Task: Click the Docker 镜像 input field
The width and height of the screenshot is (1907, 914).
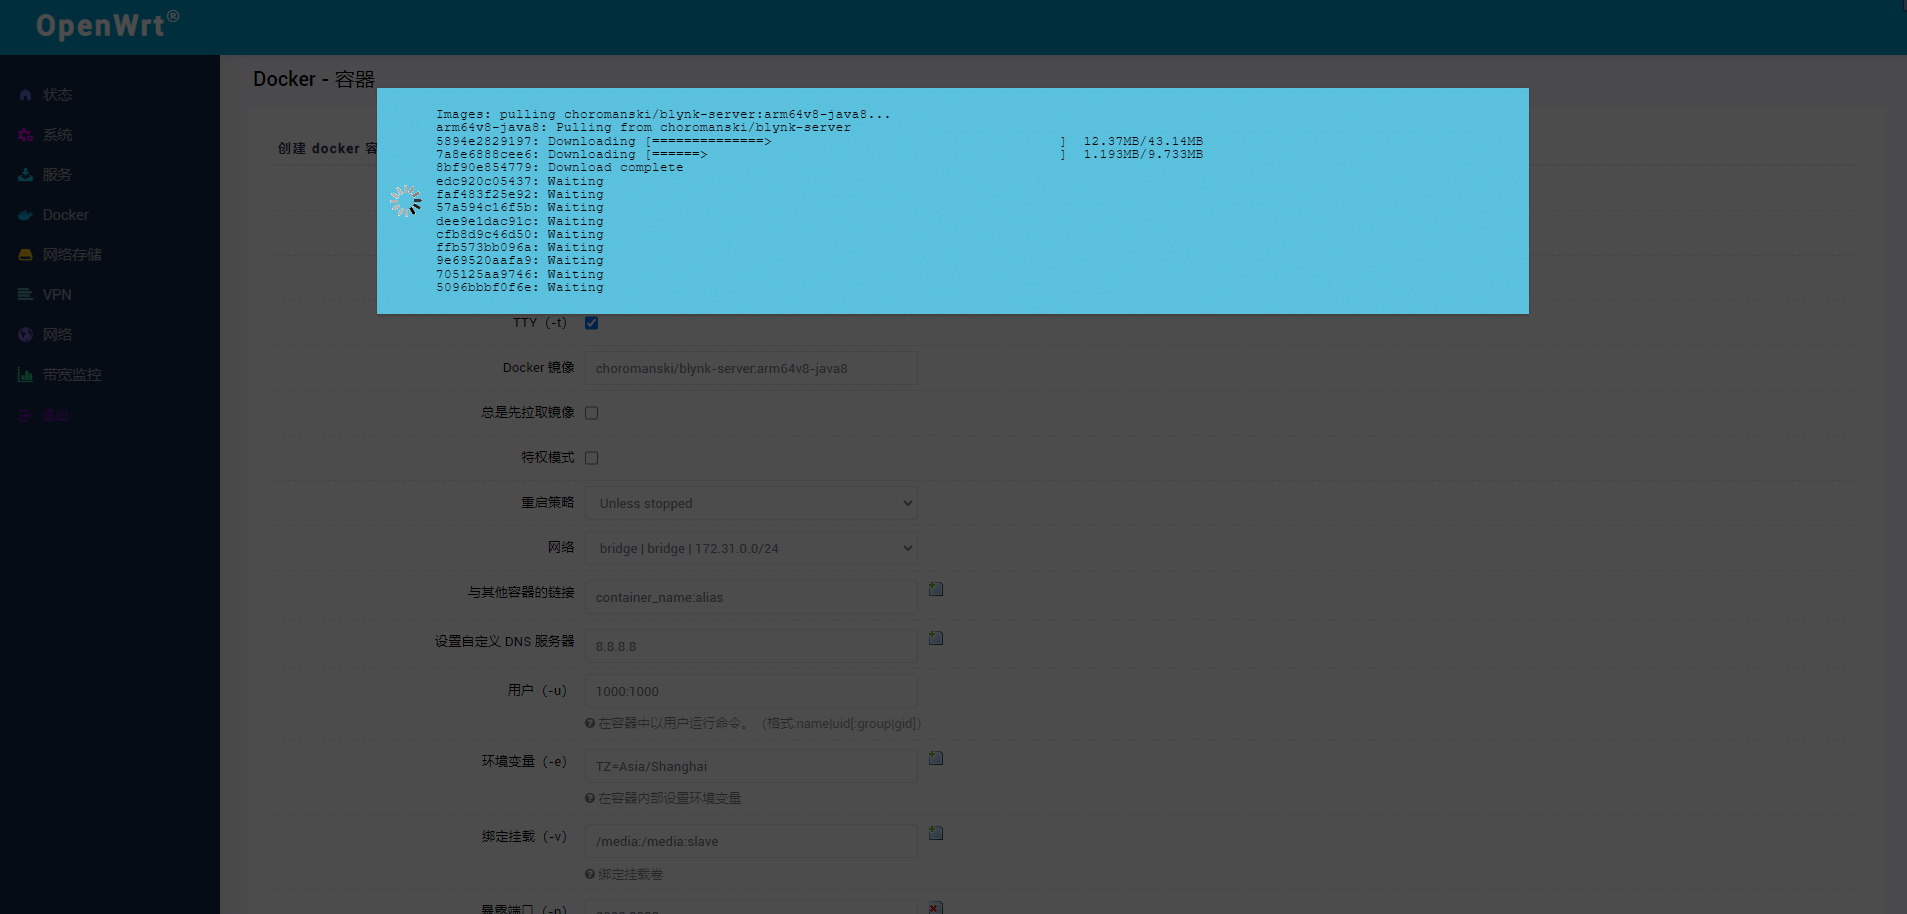Action: click(x=751, y=368)
